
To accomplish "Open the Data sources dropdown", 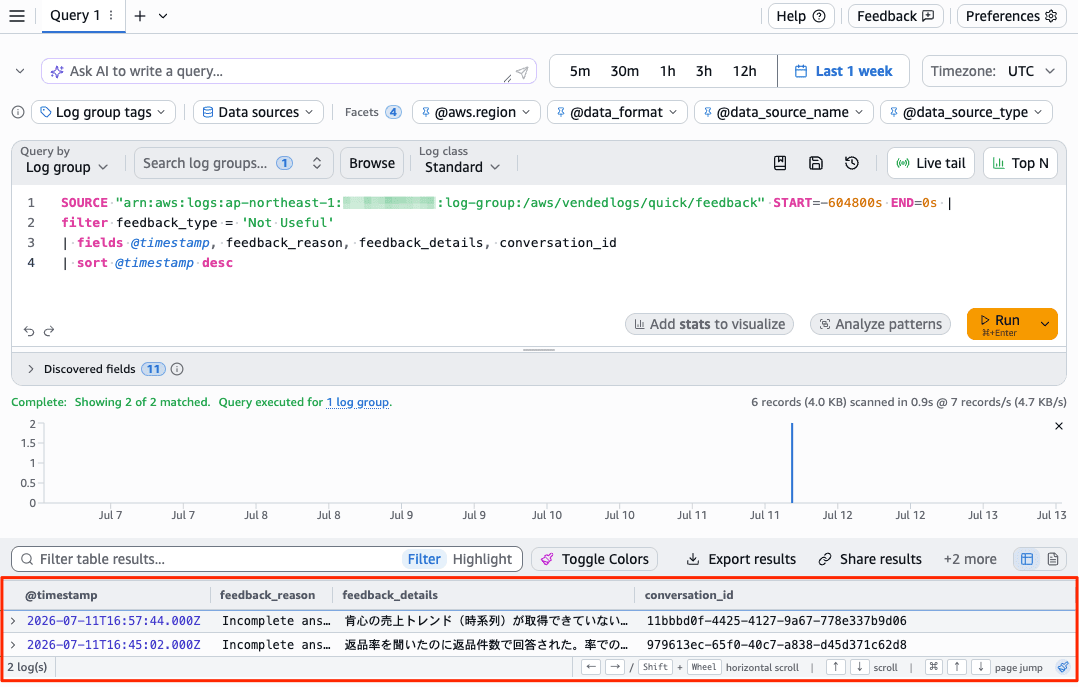I will [258, 112].
